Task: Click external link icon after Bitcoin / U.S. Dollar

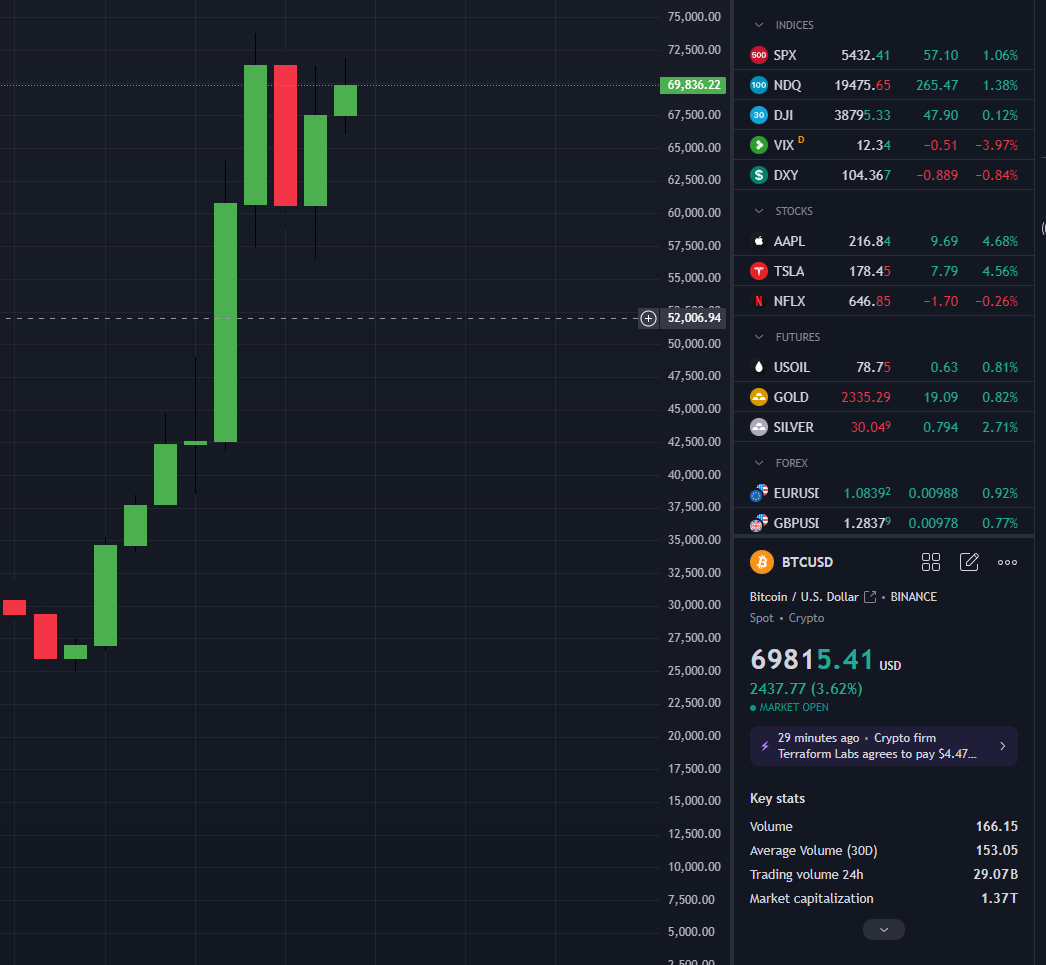Action: [x=870, y=597]
